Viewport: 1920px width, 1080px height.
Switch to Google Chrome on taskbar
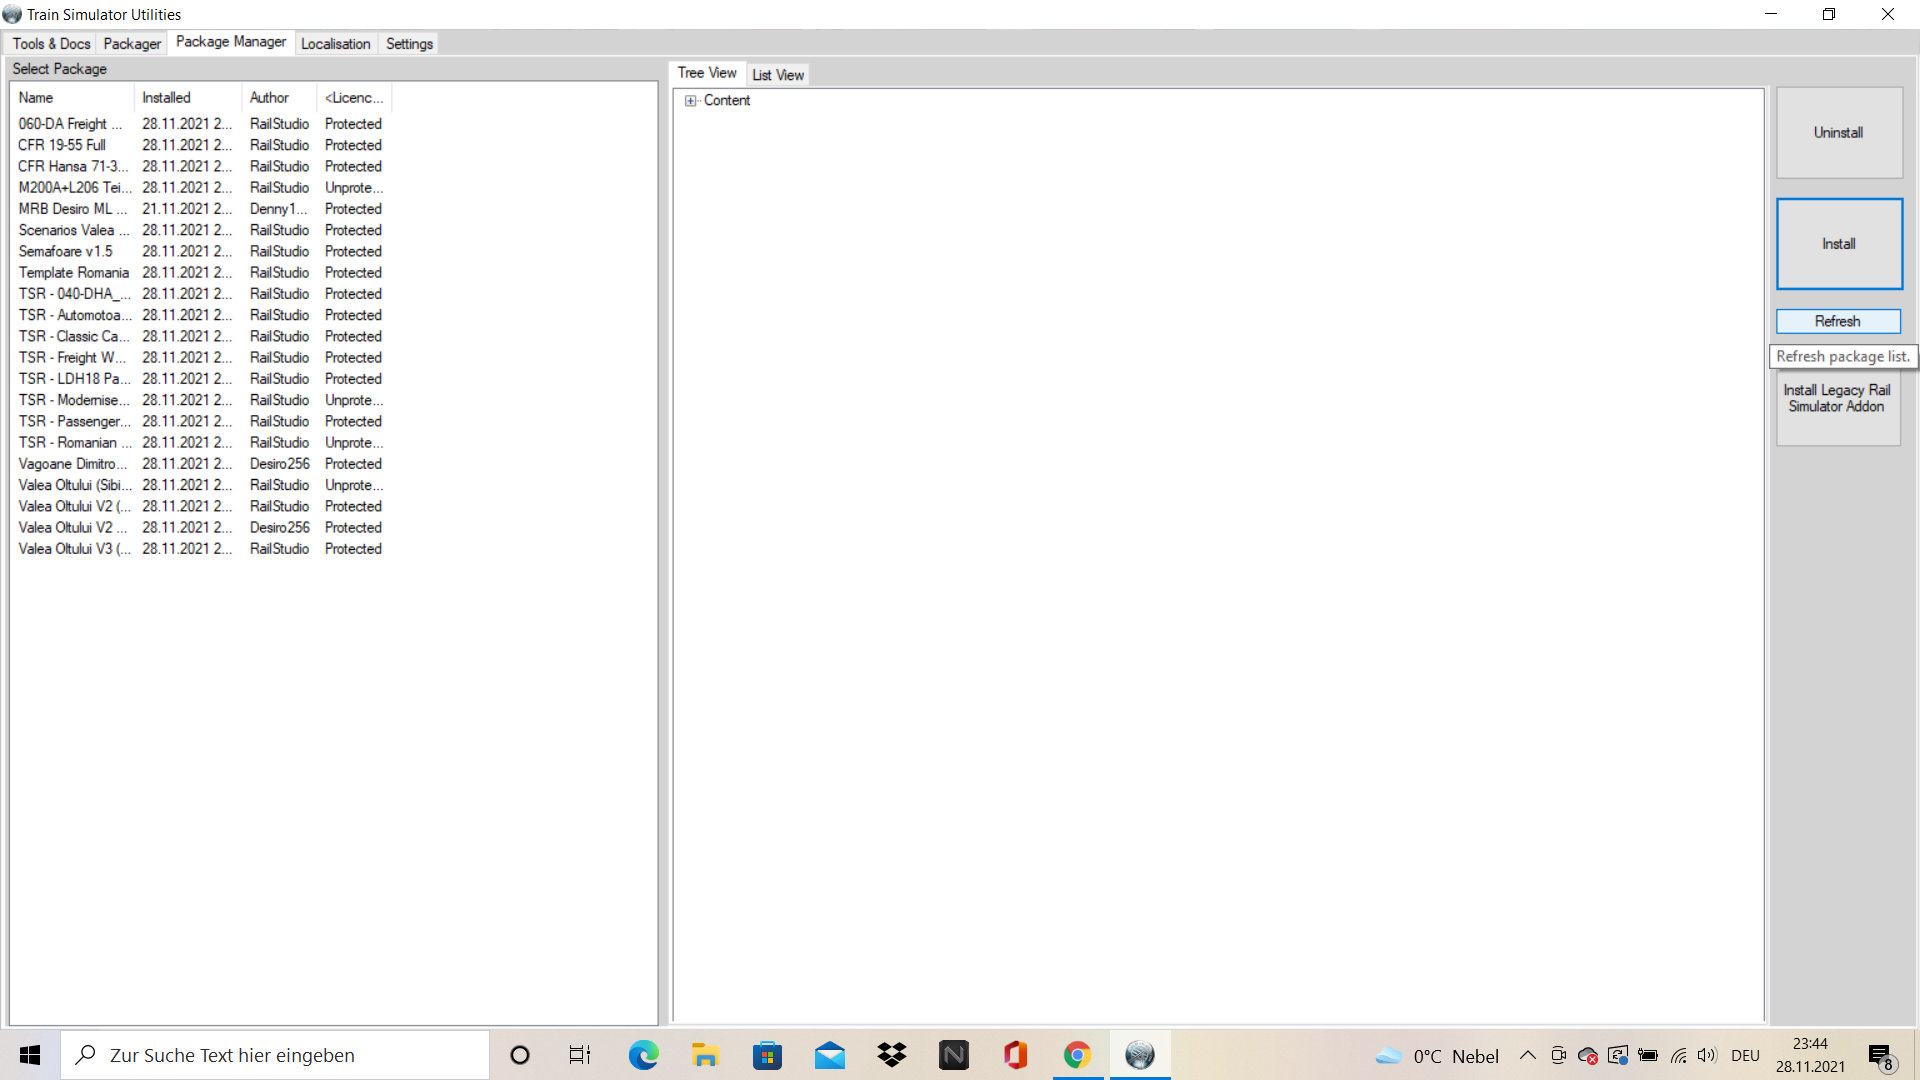pos(1077,1055)
